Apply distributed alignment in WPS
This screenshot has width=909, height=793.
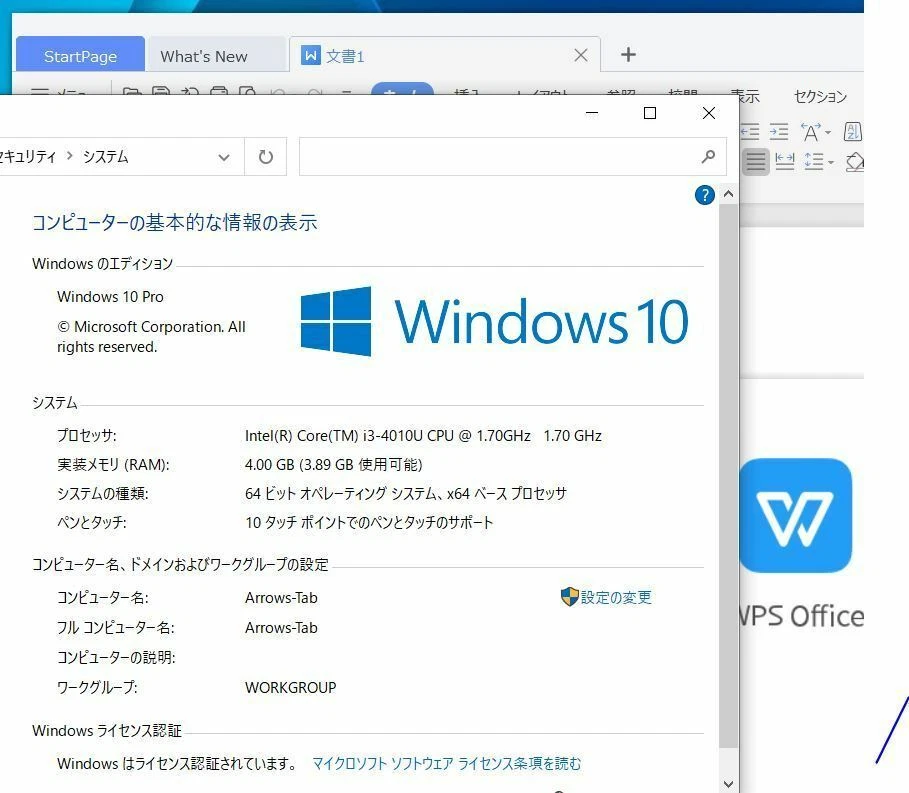coord(784,161)
